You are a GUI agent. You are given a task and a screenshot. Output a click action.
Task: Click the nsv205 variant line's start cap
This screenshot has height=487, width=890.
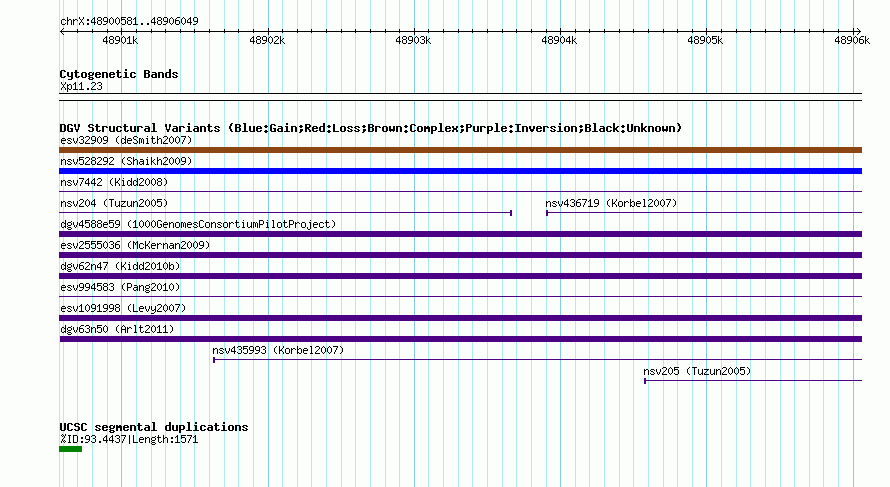pyautogui.click(x=645, y=381)
